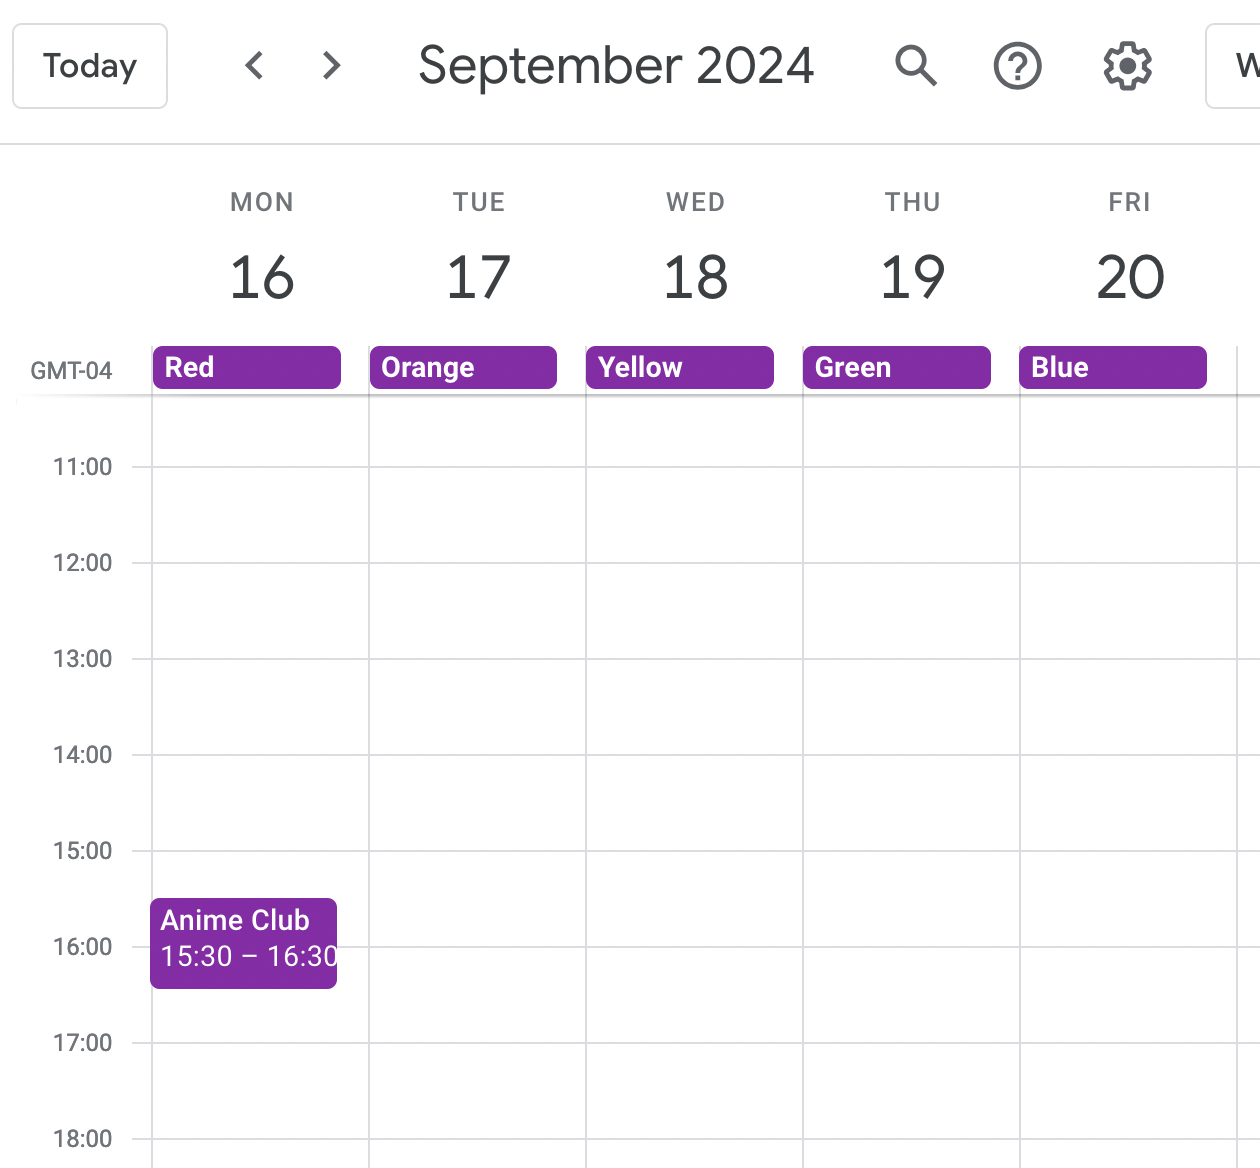Open the Orange all-day event
The width and height of the screenshot is (1260, 1168).
click(x=463, y=367)
